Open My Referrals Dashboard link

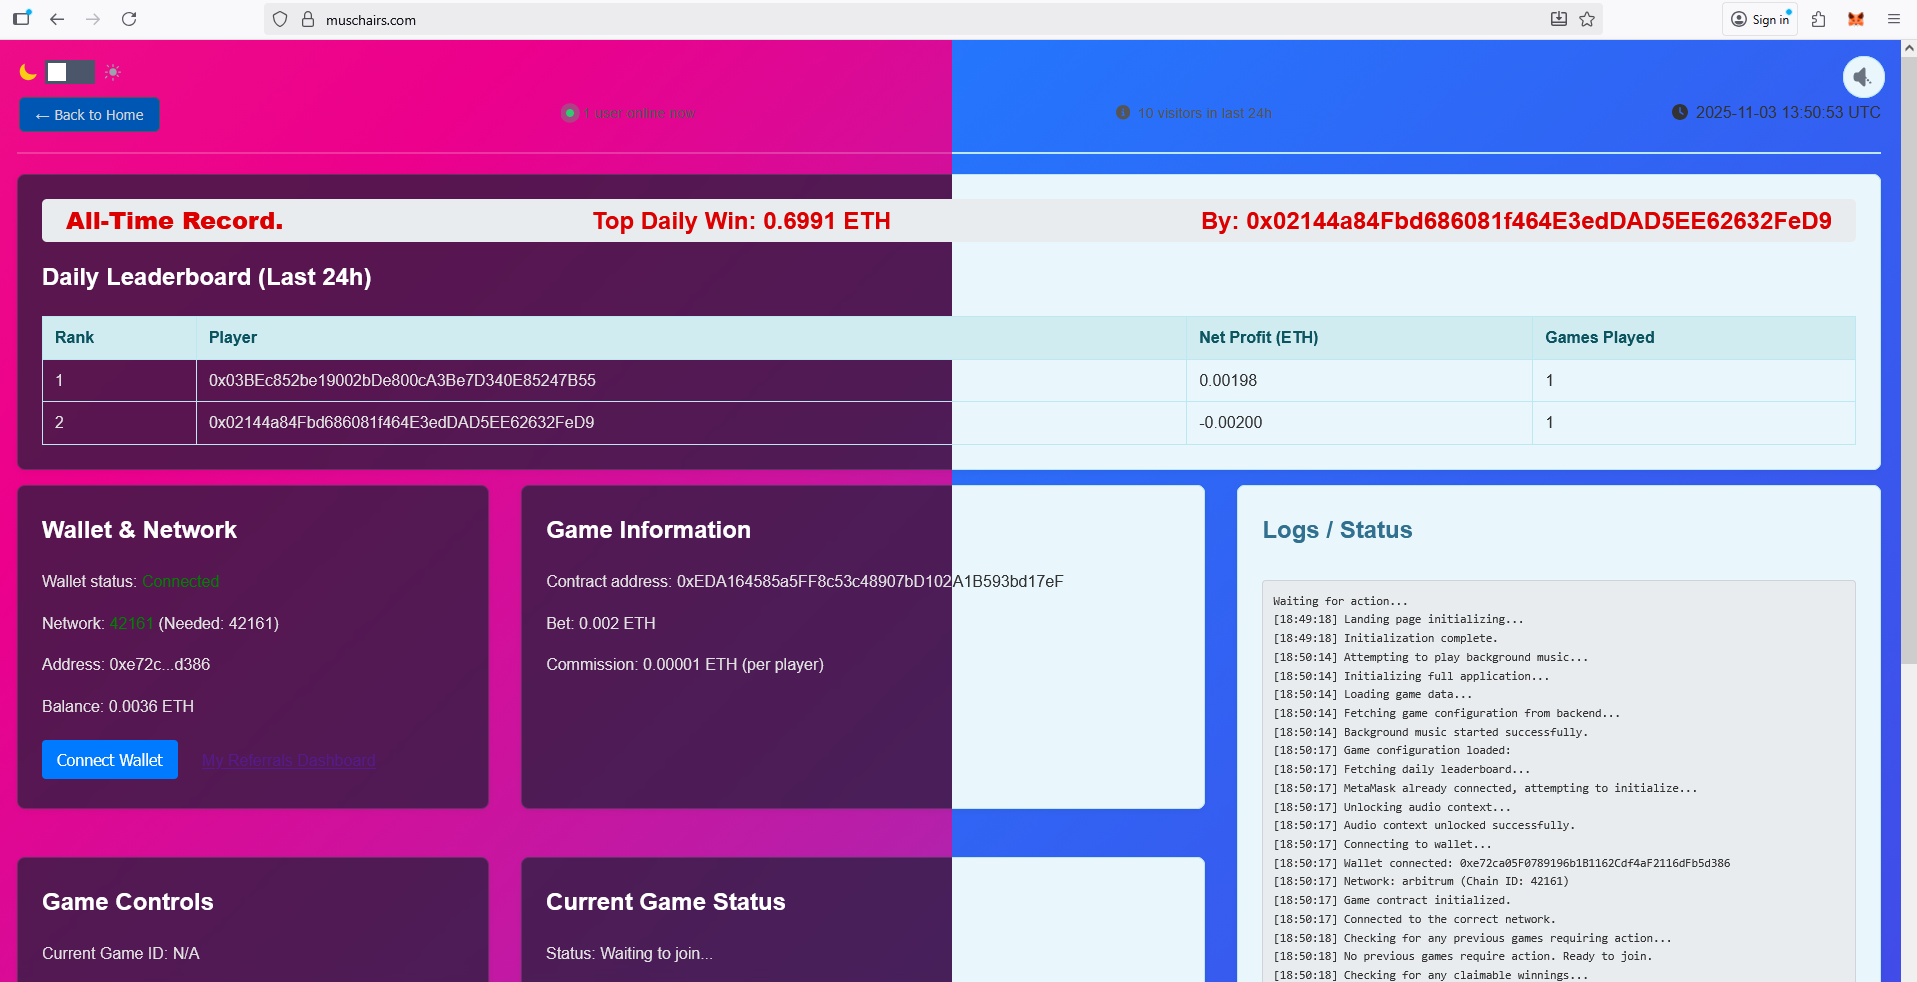coord(288,760)
